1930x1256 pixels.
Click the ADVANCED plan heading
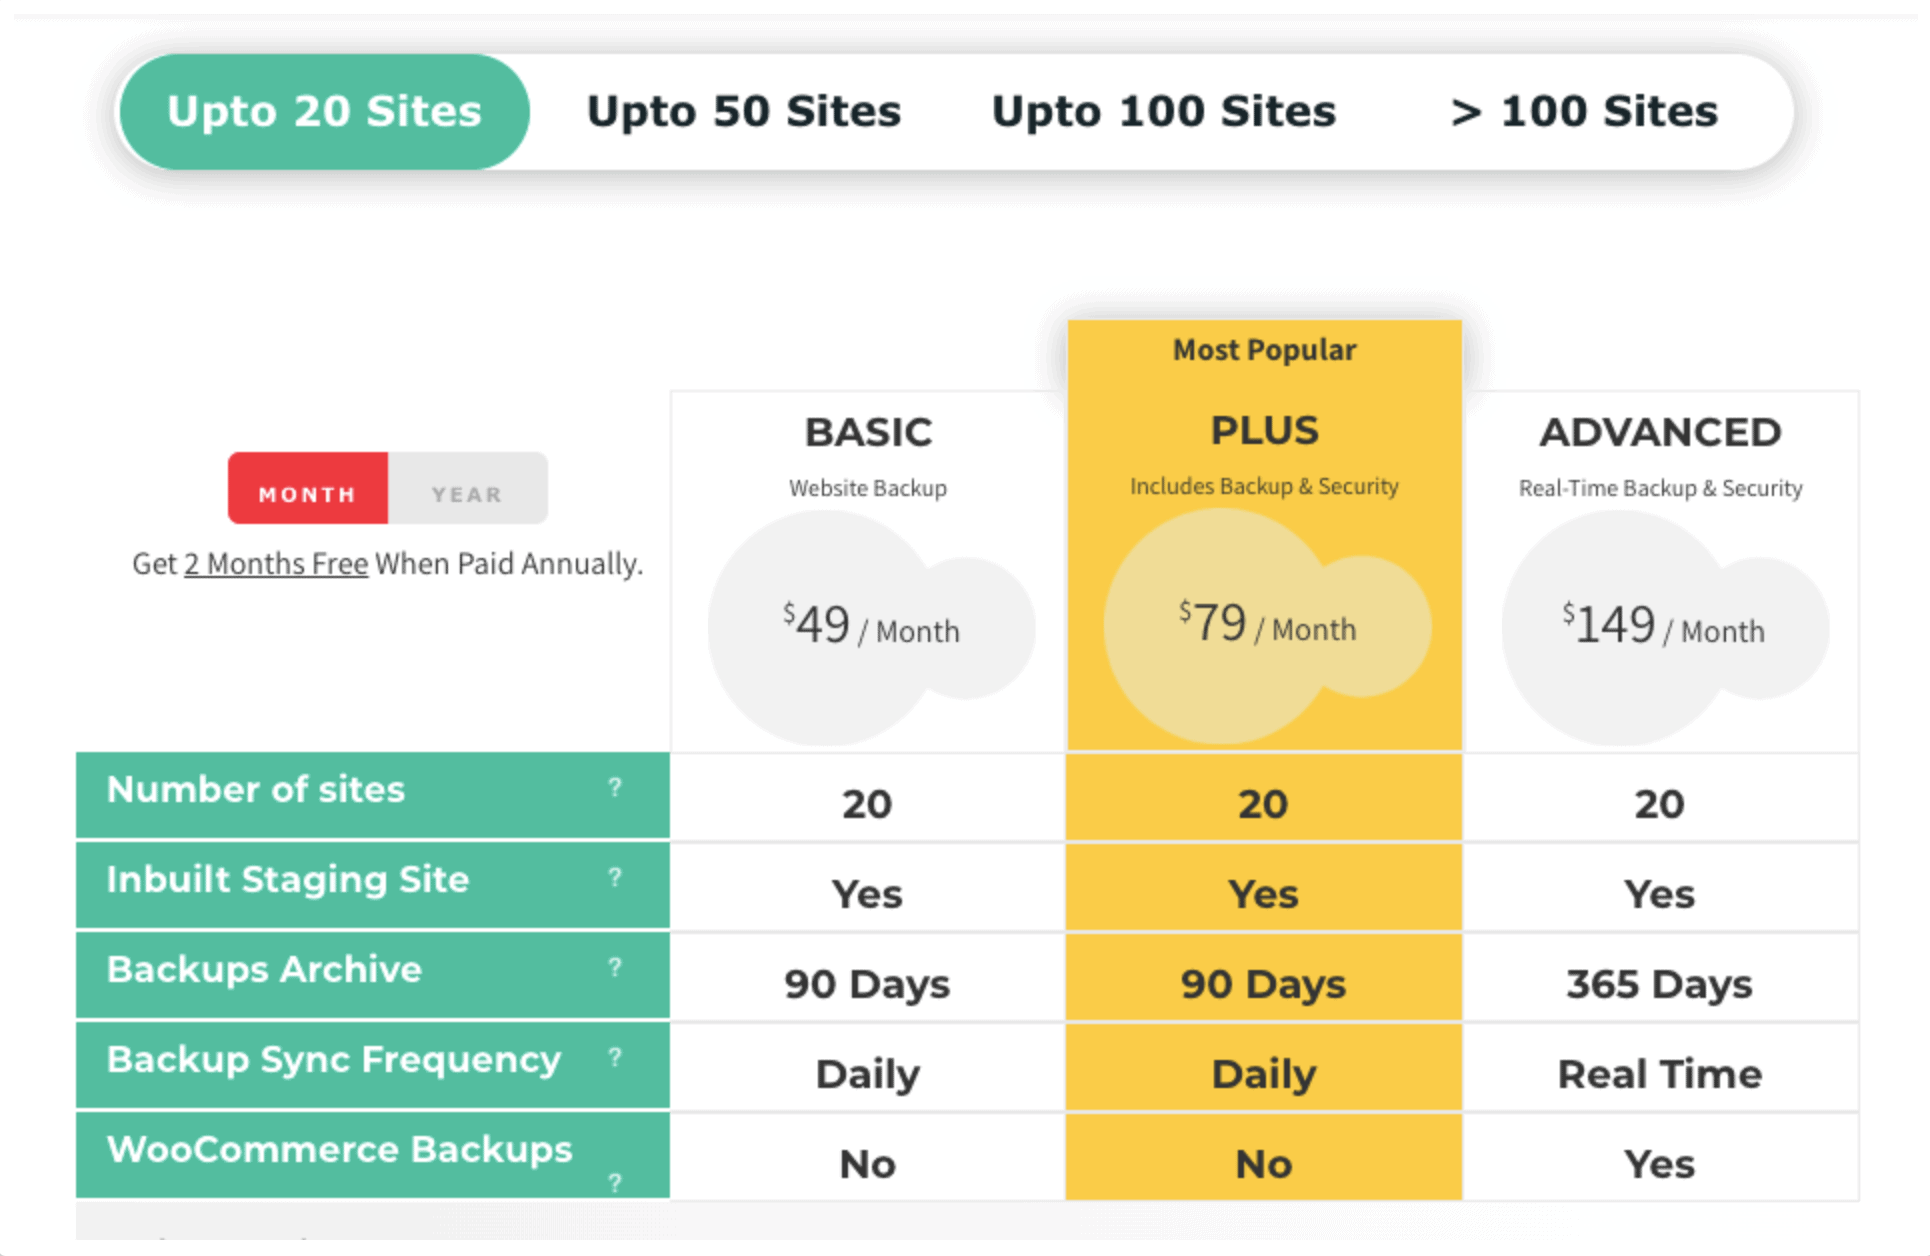point(1660,432)
